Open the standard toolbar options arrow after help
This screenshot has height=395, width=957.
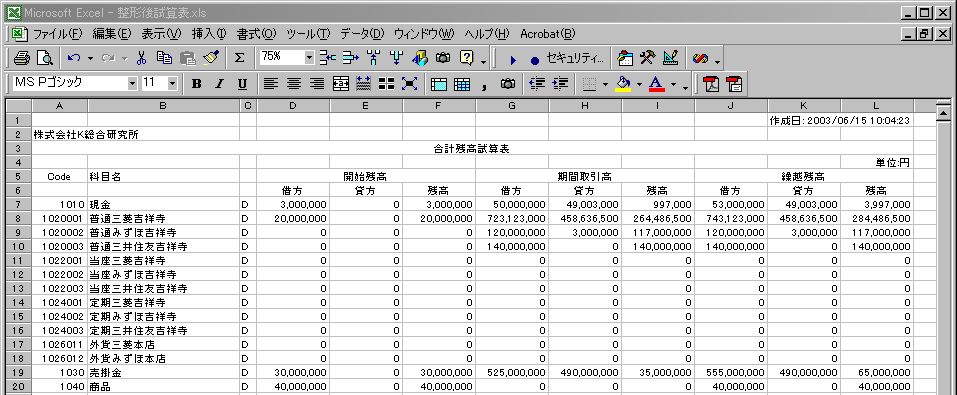pyautogui.click(x=484, y=61)
